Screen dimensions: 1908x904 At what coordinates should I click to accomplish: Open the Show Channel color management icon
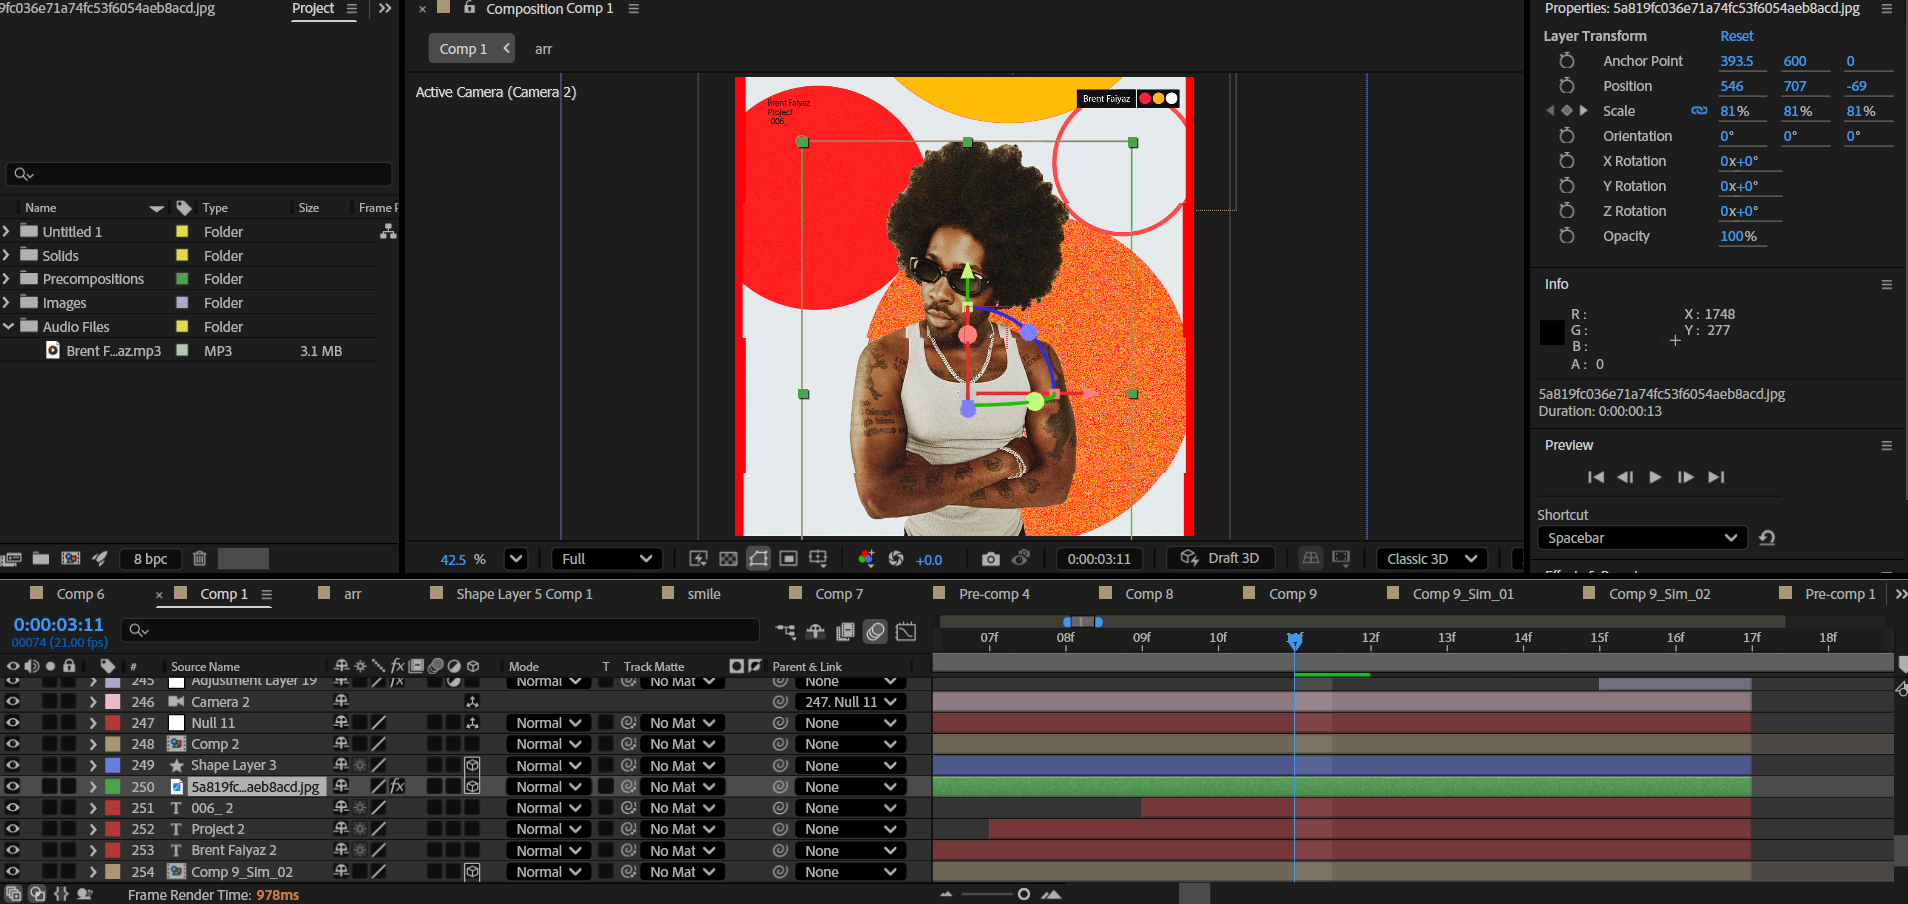pyautogui.click(x=866, y=559)
